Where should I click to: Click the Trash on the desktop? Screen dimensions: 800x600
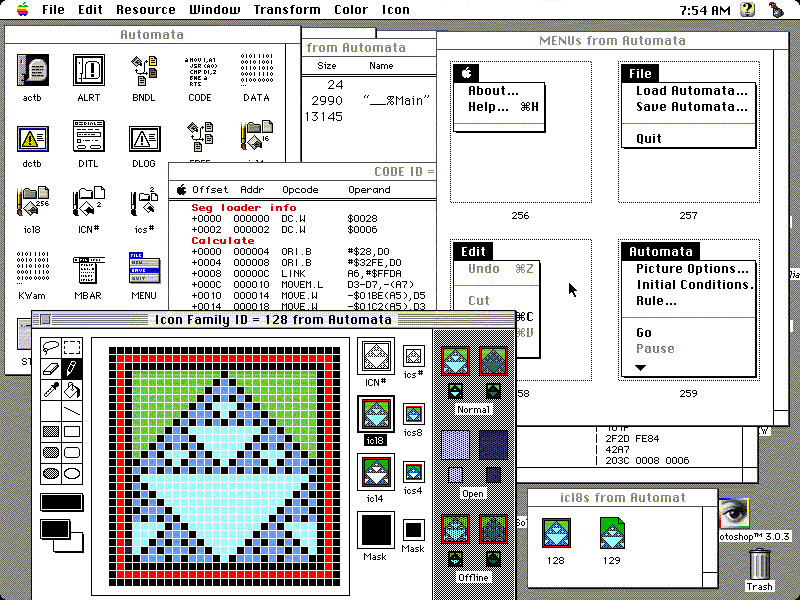click(x=760, y=570)
